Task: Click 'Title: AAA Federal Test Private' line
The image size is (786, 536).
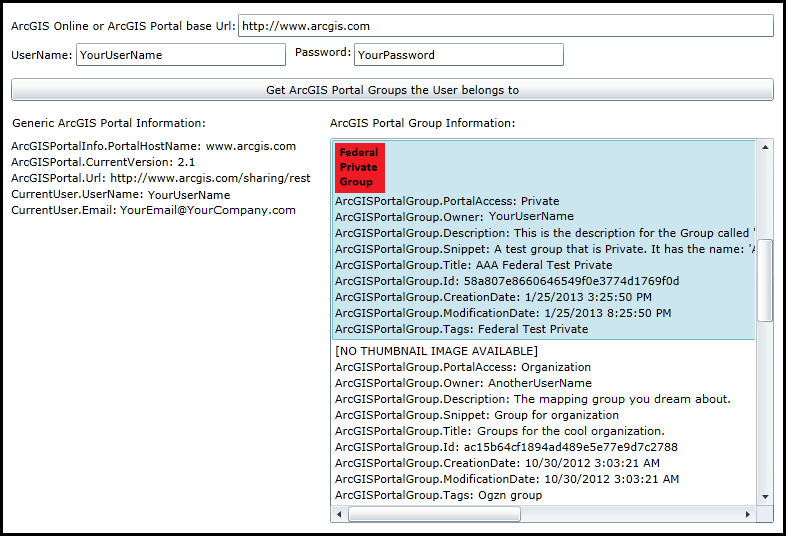Action: 474,265
